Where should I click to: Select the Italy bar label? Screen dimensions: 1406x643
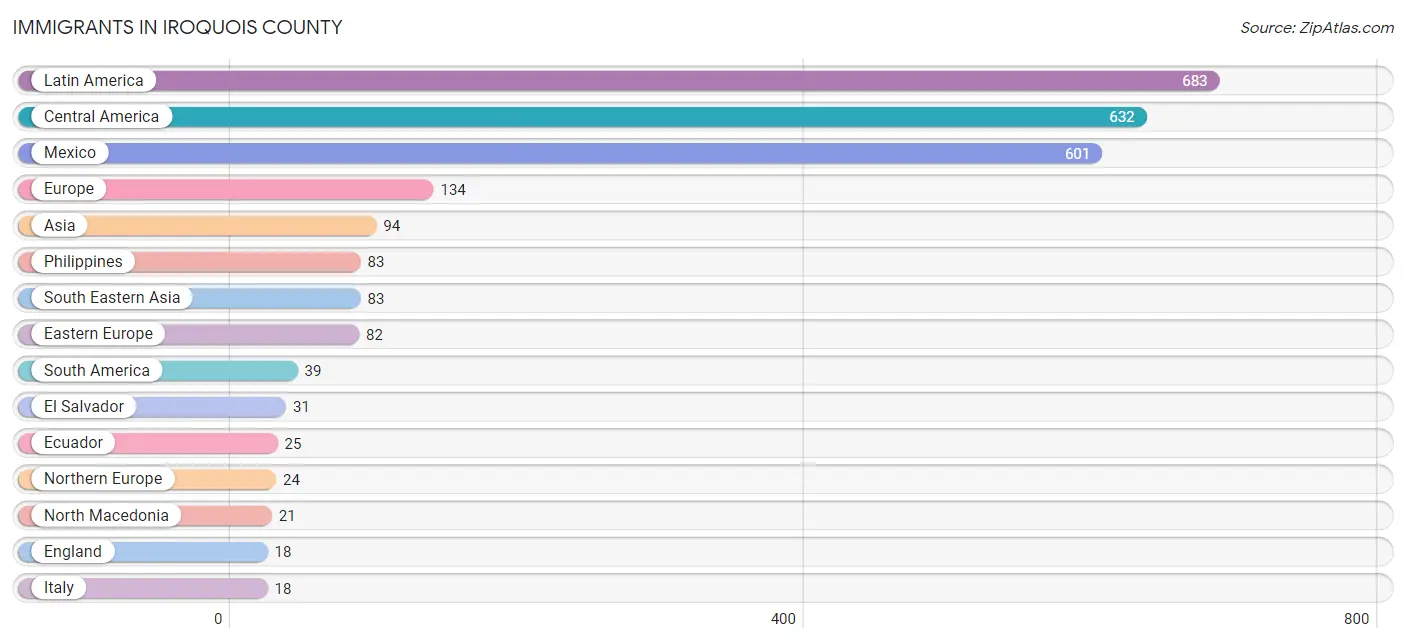[59, 587]
